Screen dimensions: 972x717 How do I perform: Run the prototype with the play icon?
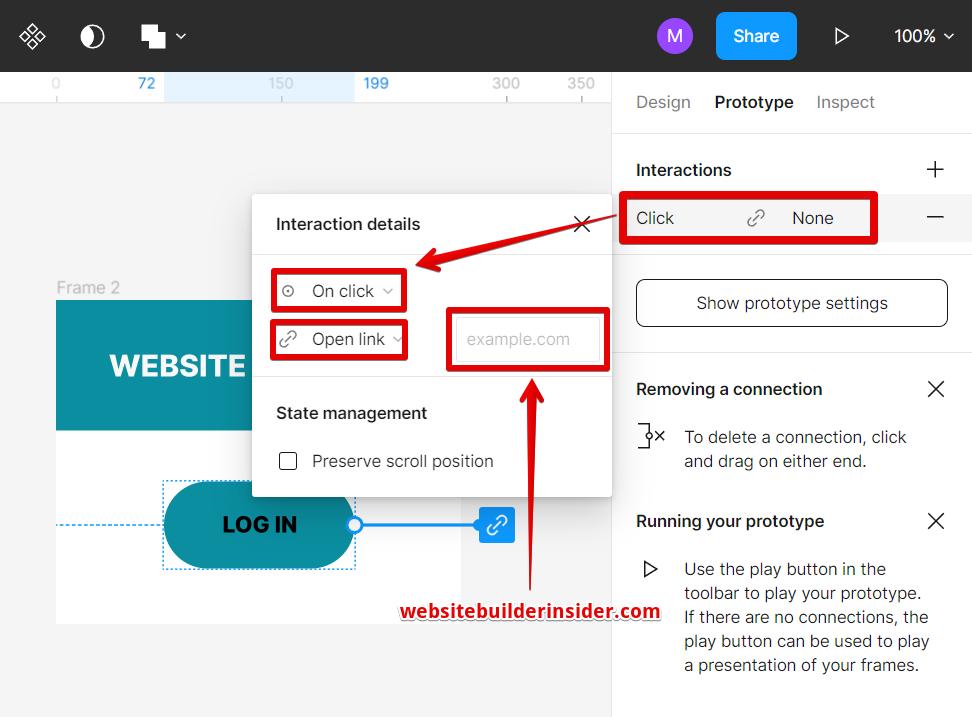[841, 36]
